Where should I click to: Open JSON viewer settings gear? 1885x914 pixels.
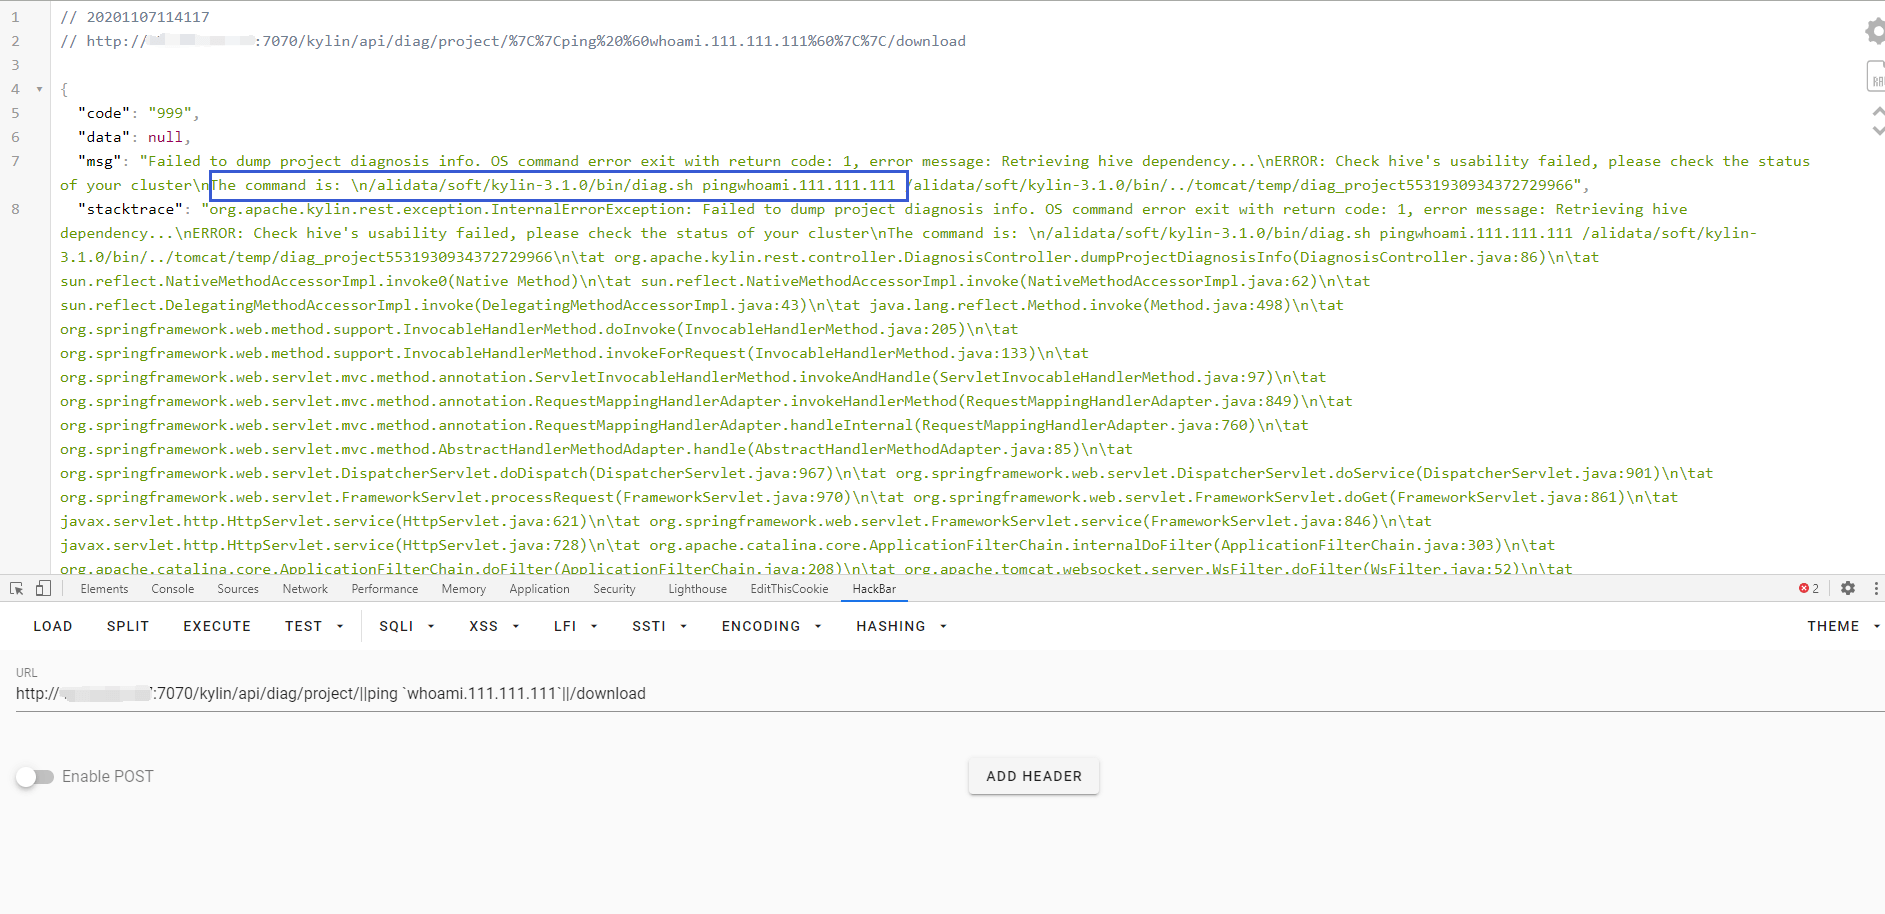tap(1875, 32)
